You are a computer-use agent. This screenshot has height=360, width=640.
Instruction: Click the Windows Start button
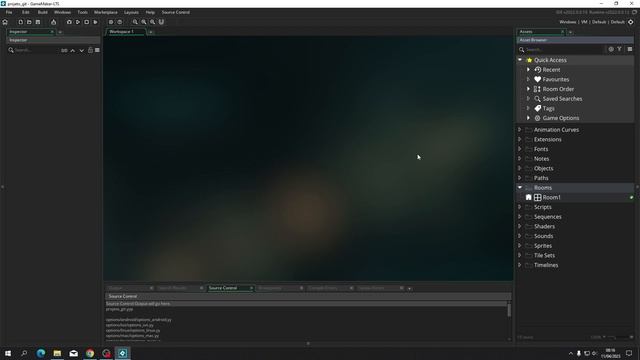pos(8,353)
